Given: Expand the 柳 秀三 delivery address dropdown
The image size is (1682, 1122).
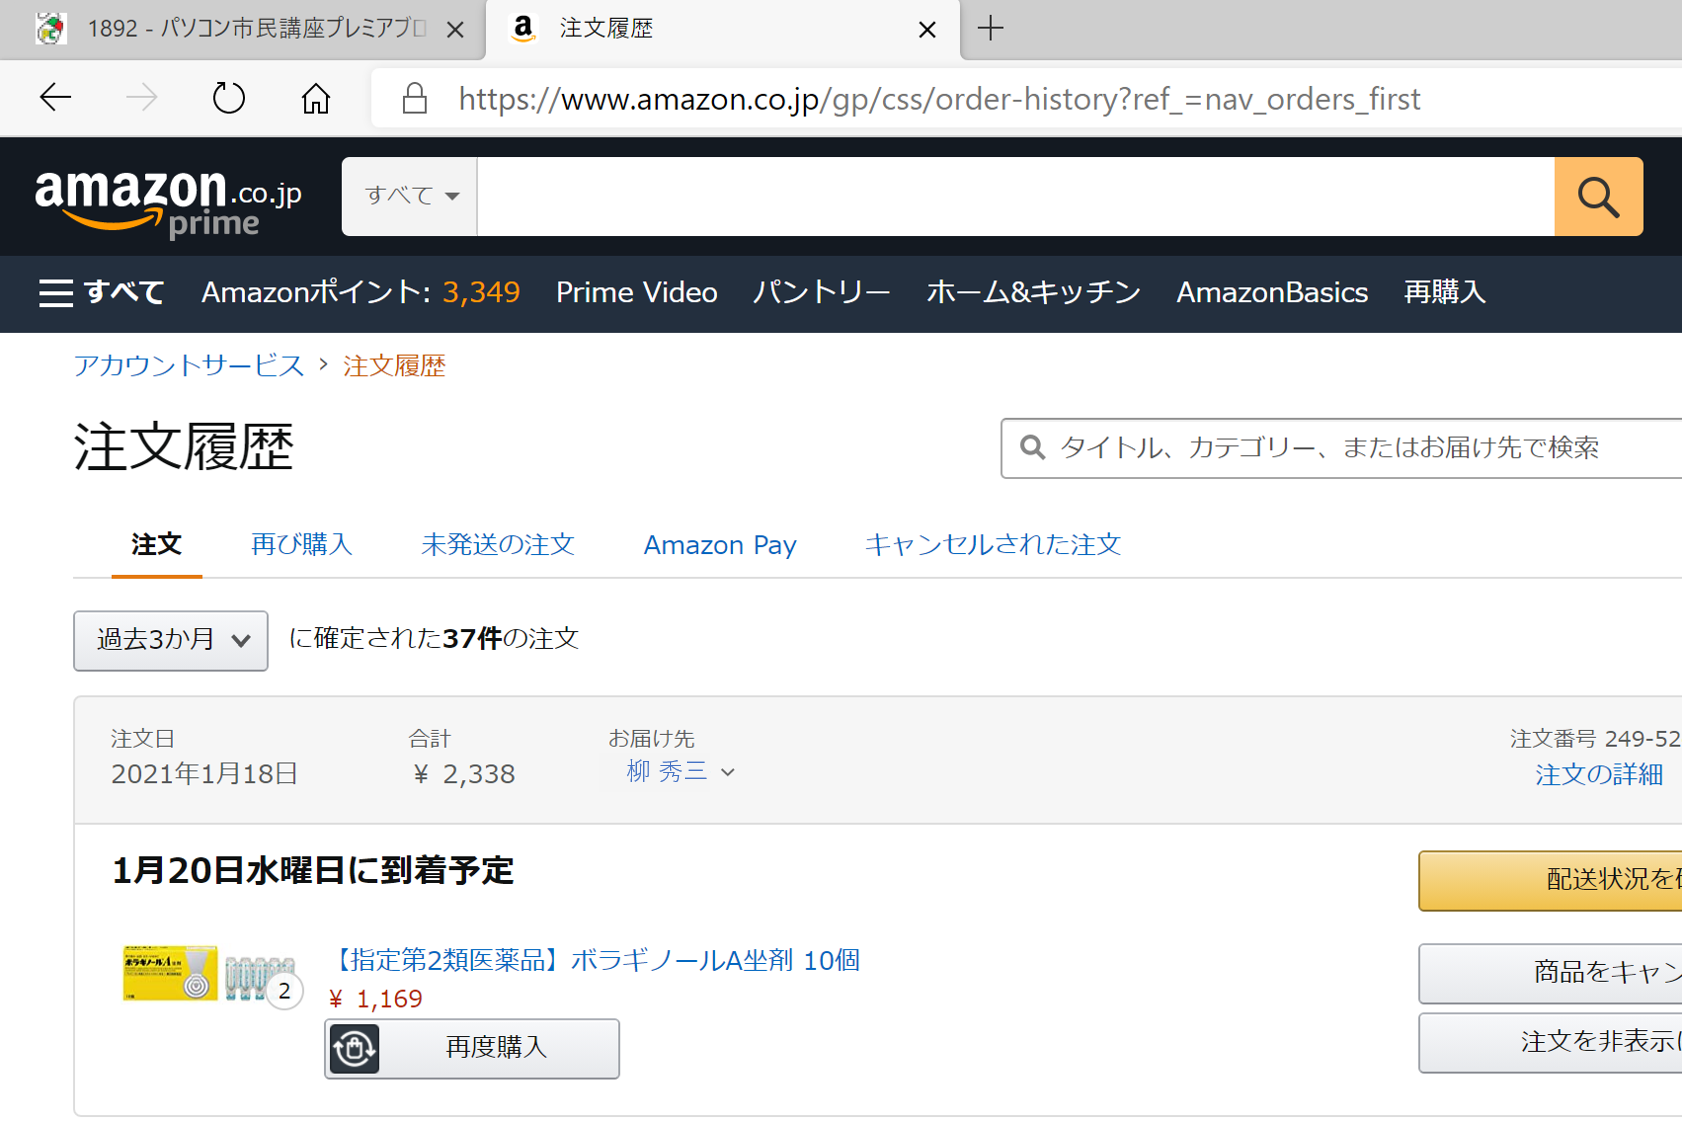Looking at the screenshot, I should click(680, 771).
